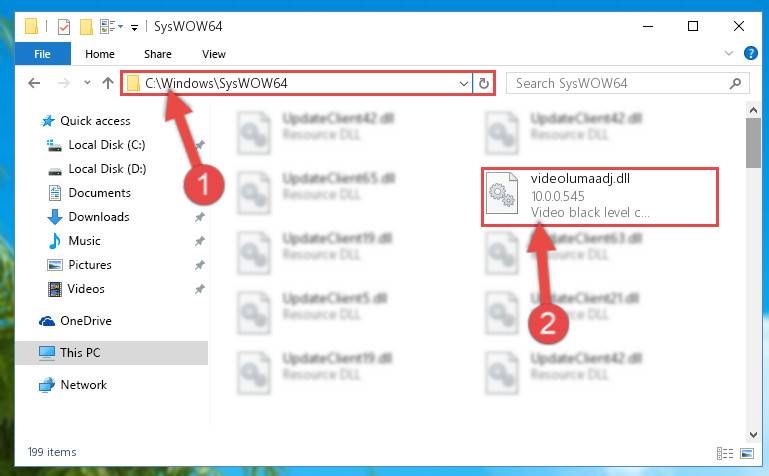Viewport: 769px width, 476px height.
Task: Click the Properties icon in quick access toolbar
Action: [64, 26]
